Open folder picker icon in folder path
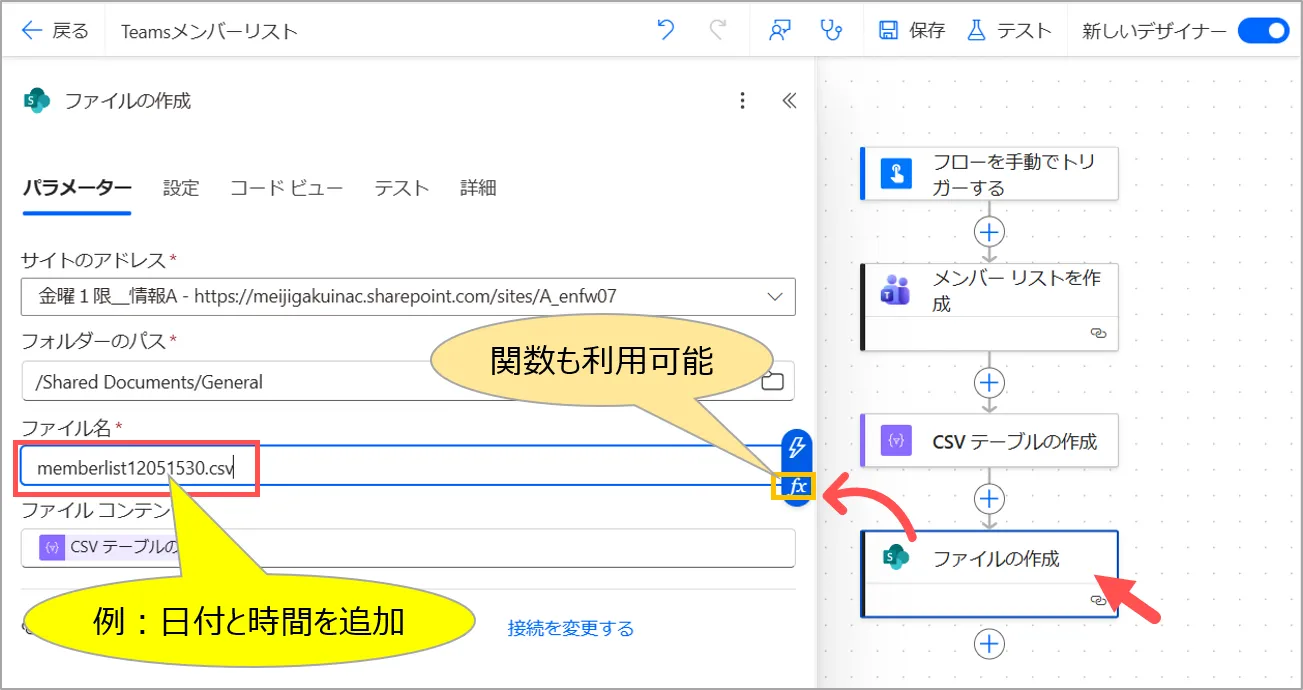The width and height of the screenshot is (1303, 690). (772, 381)
